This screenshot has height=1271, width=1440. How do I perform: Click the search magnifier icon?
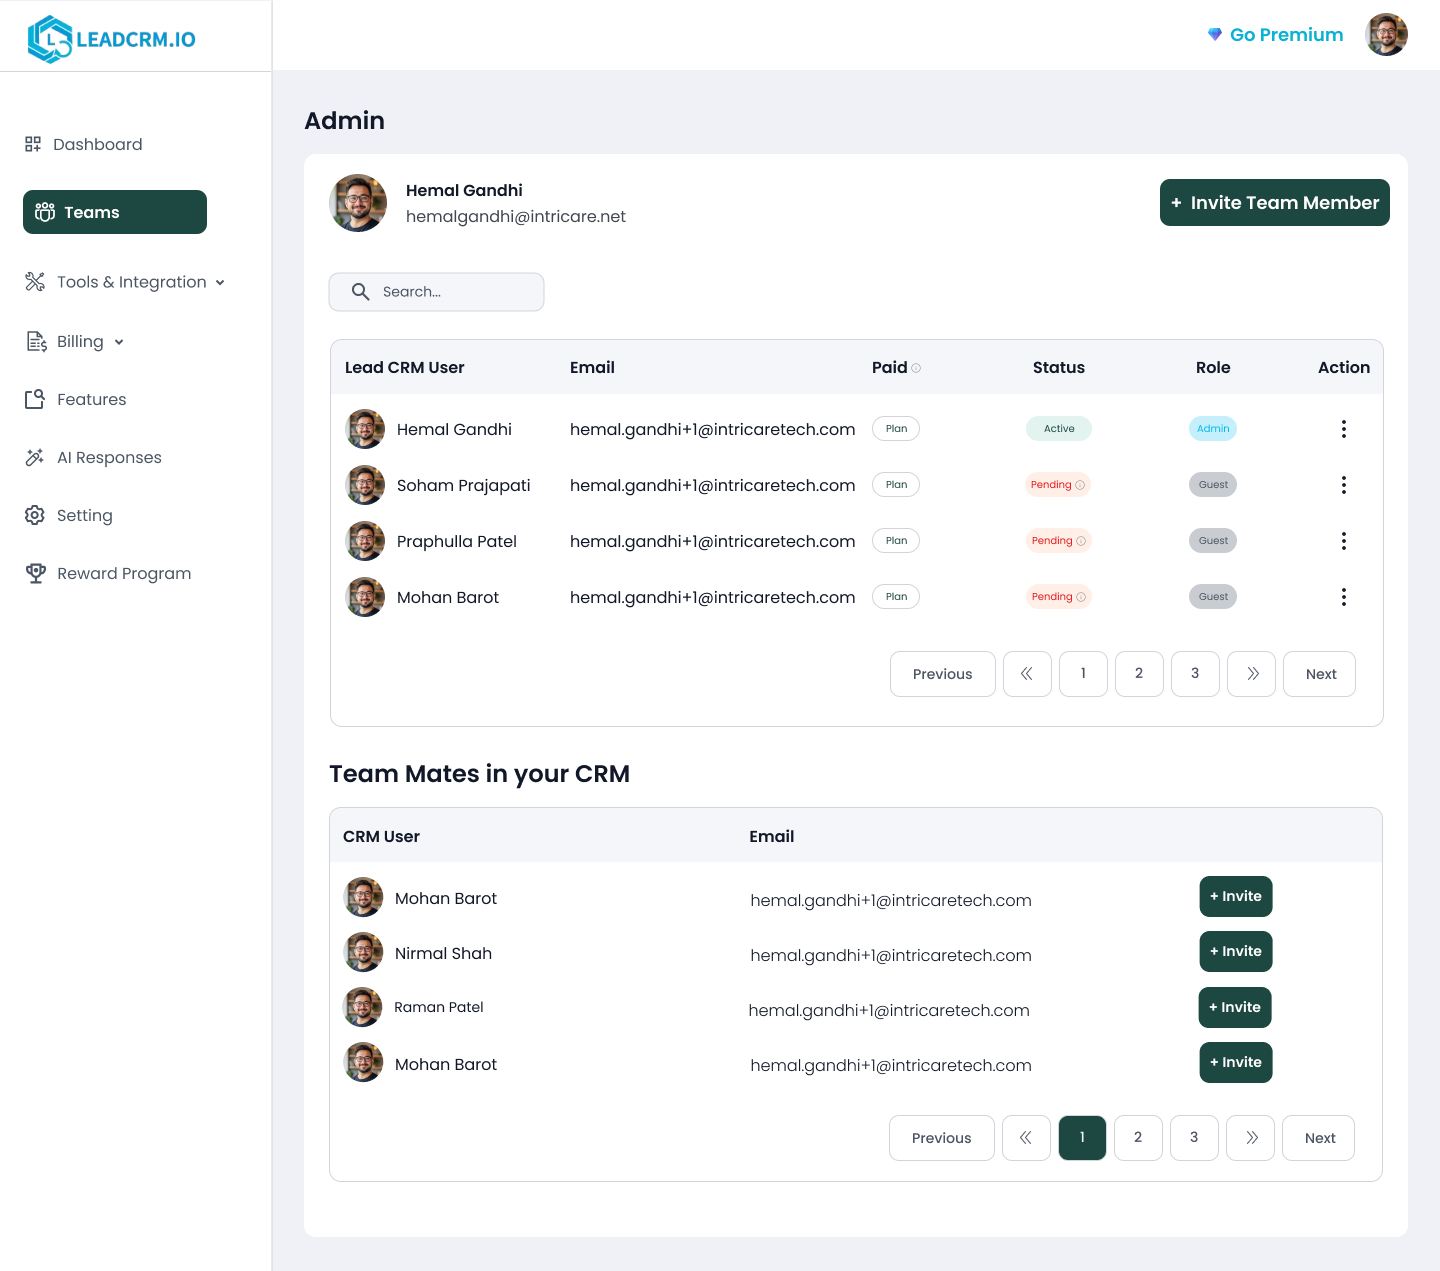(361, 292)
